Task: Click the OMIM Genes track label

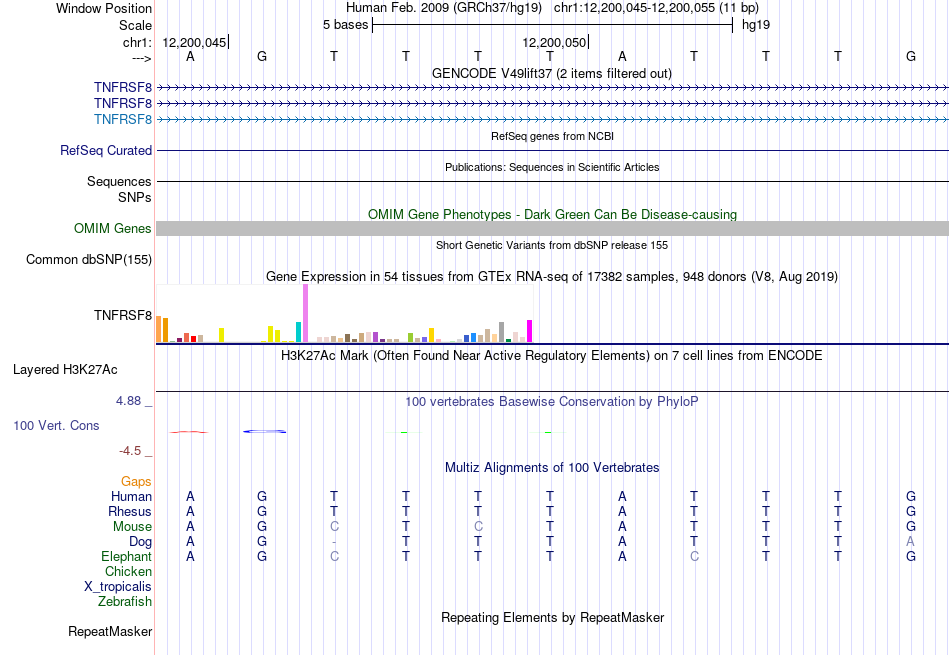Action: point(112,228)
